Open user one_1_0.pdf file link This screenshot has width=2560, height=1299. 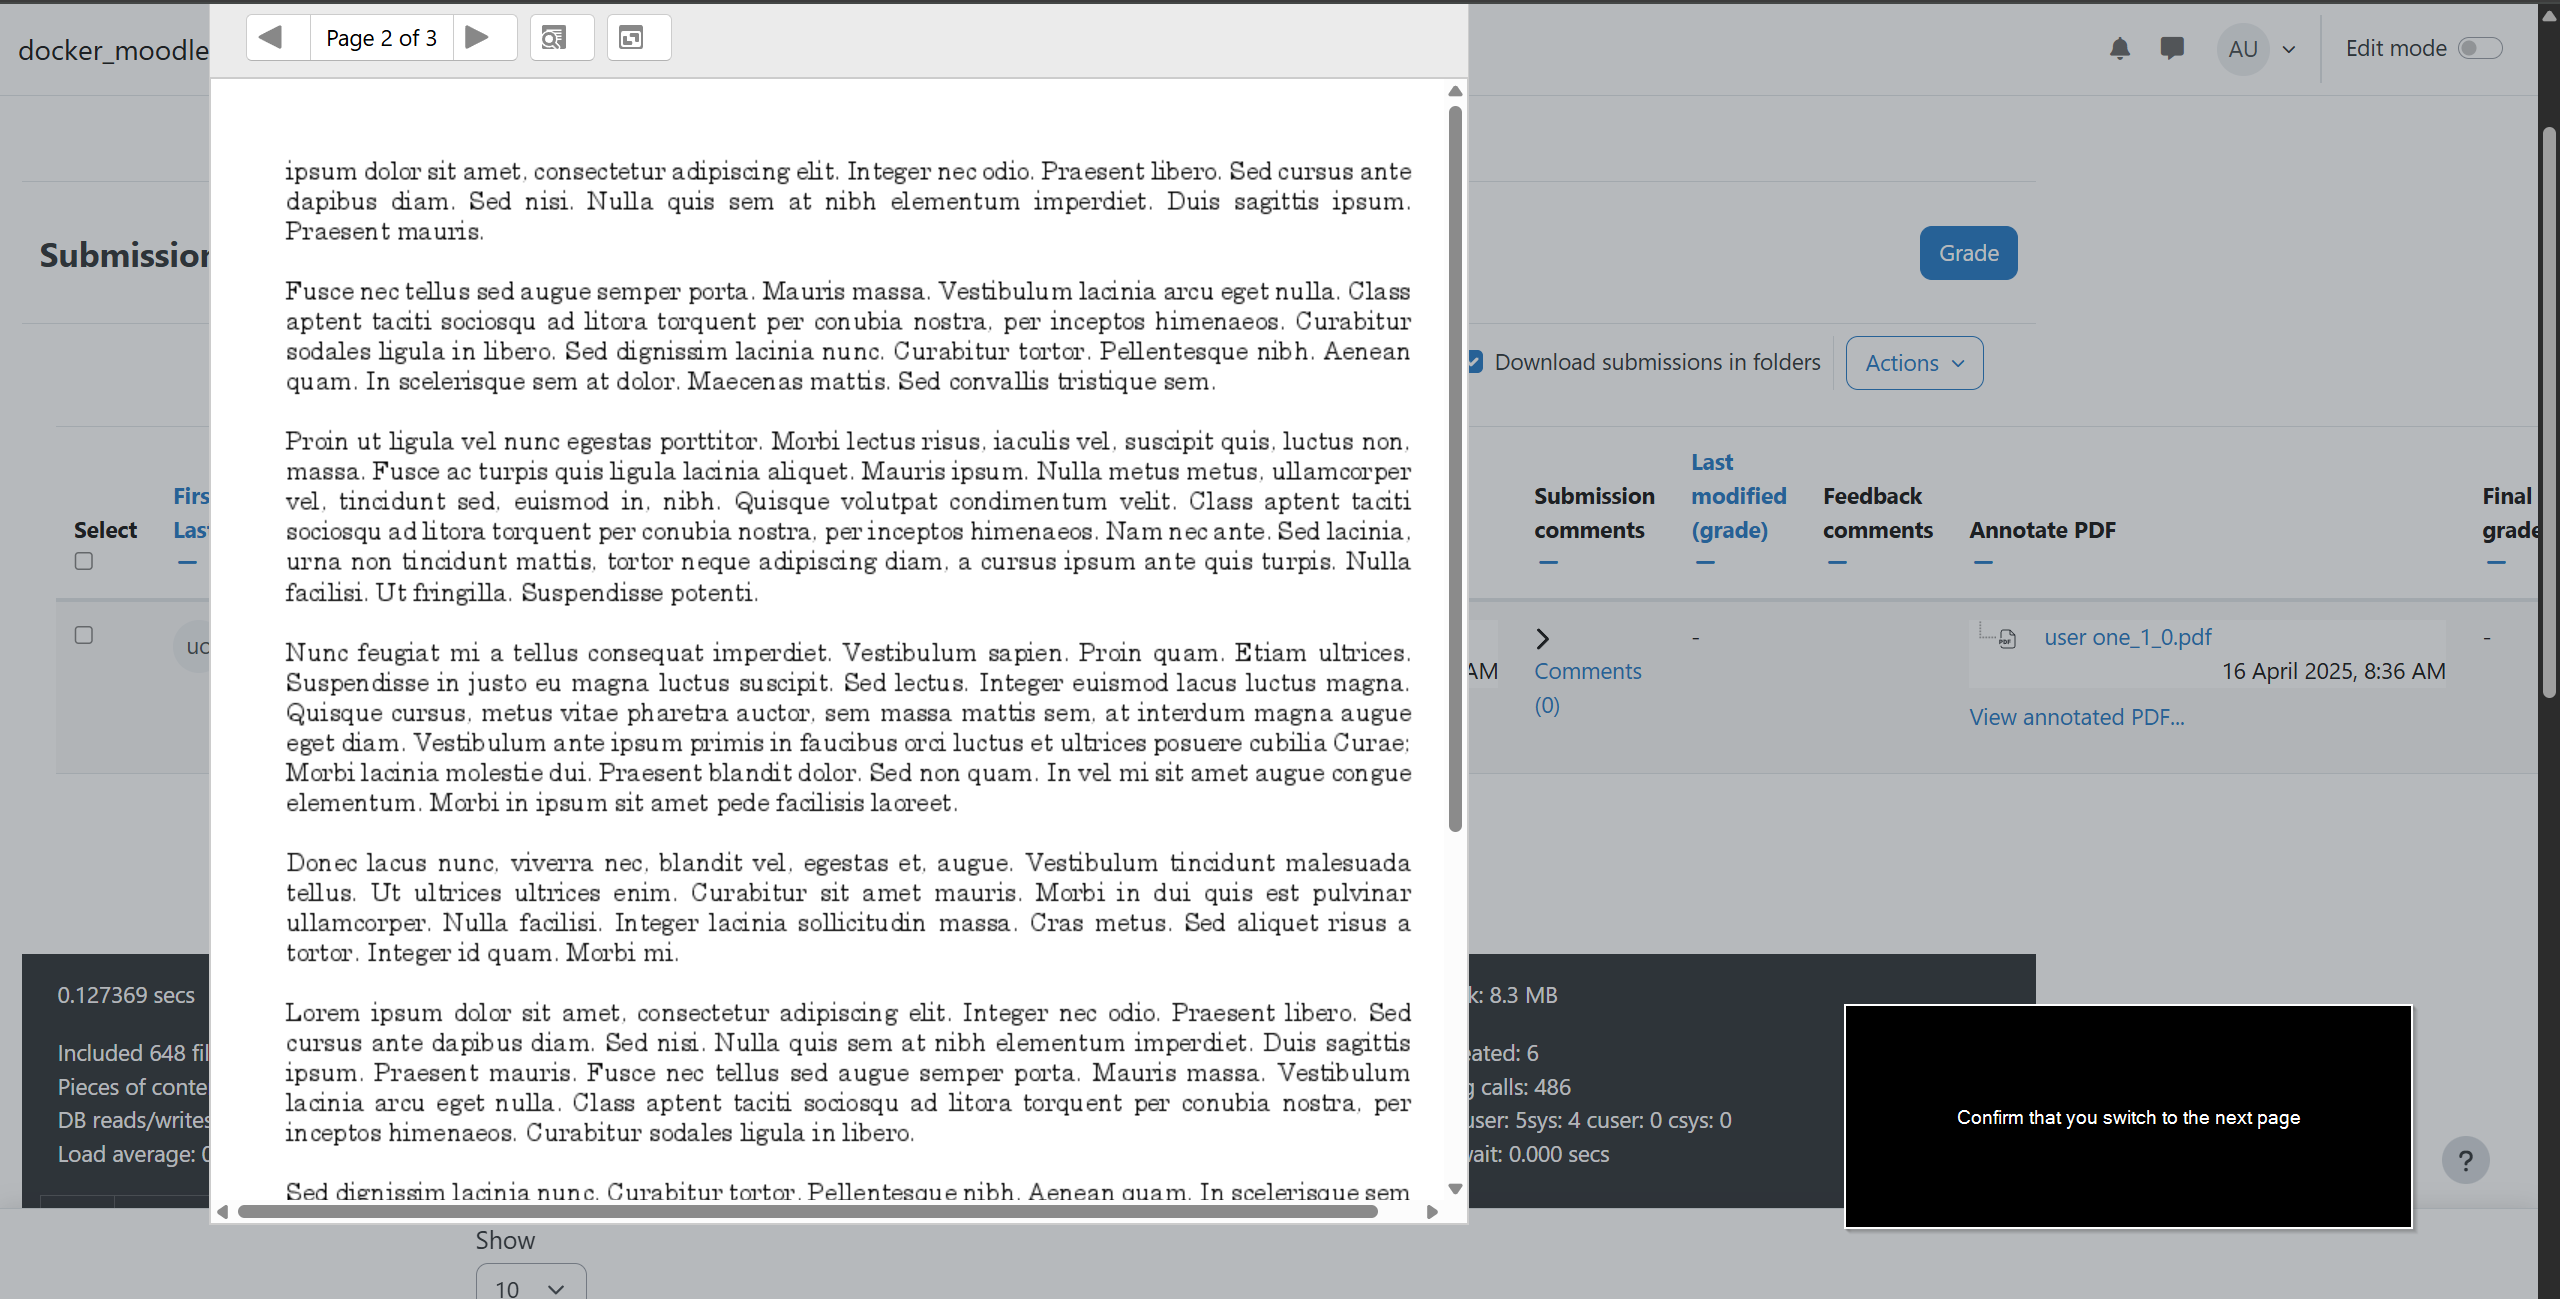click(x=2127, y=637)
